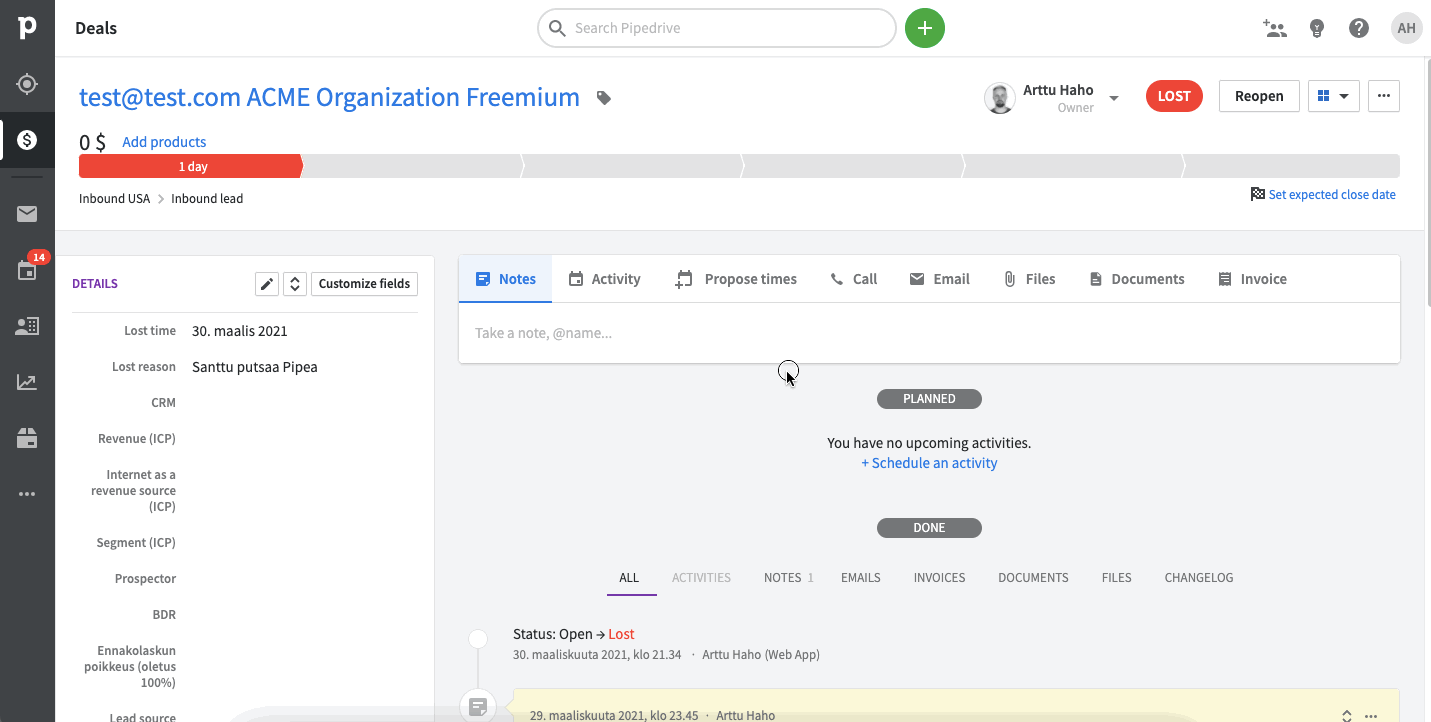Click the Inbound USA pipeline breadcrumb
Image resolution: width=1431 pixels, height=722 pixels.
[x=114, y=198]
